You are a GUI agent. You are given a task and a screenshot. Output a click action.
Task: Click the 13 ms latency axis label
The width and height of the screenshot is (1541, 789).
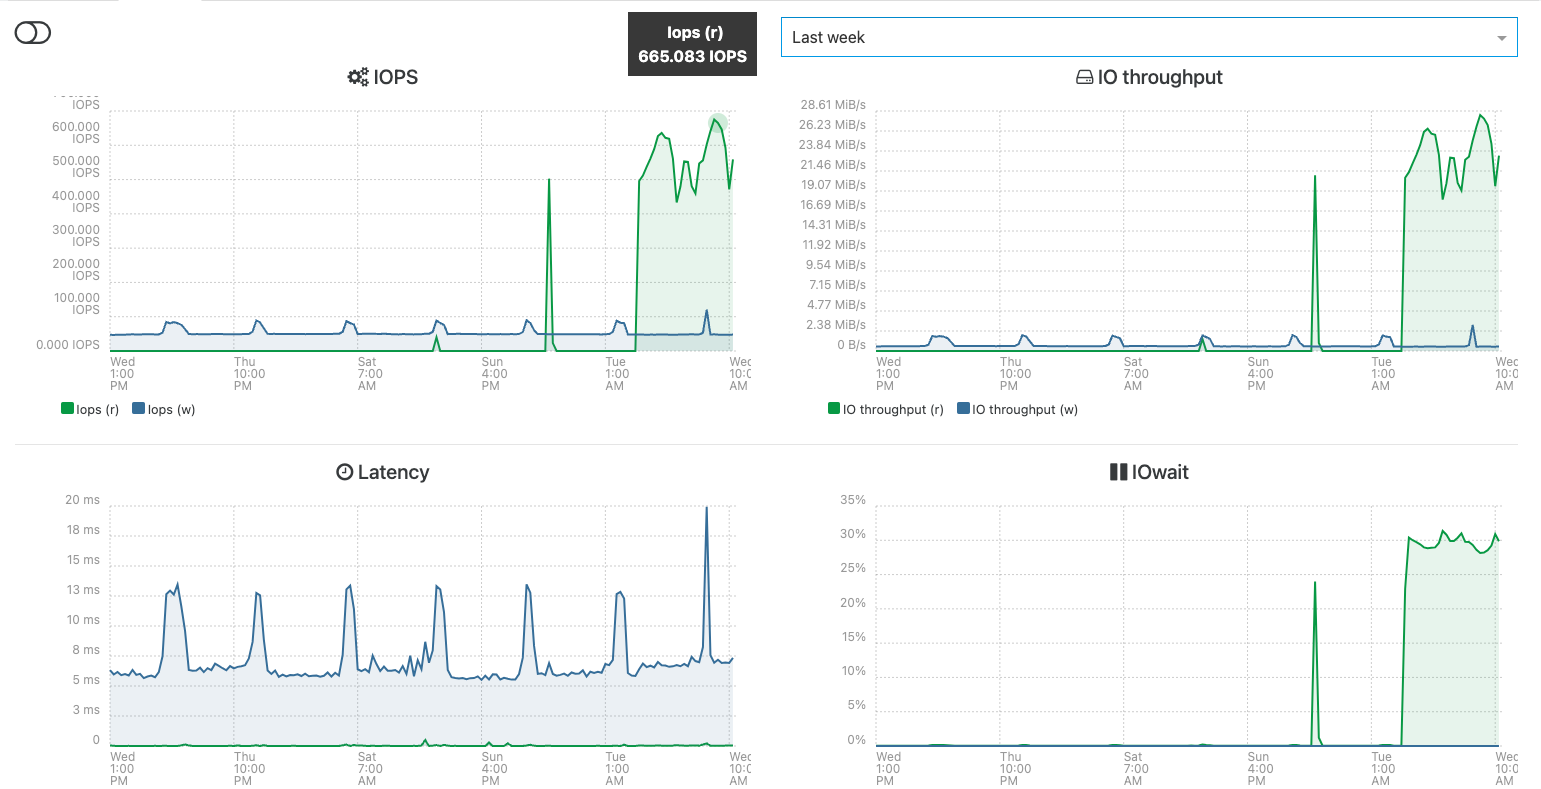83,590
